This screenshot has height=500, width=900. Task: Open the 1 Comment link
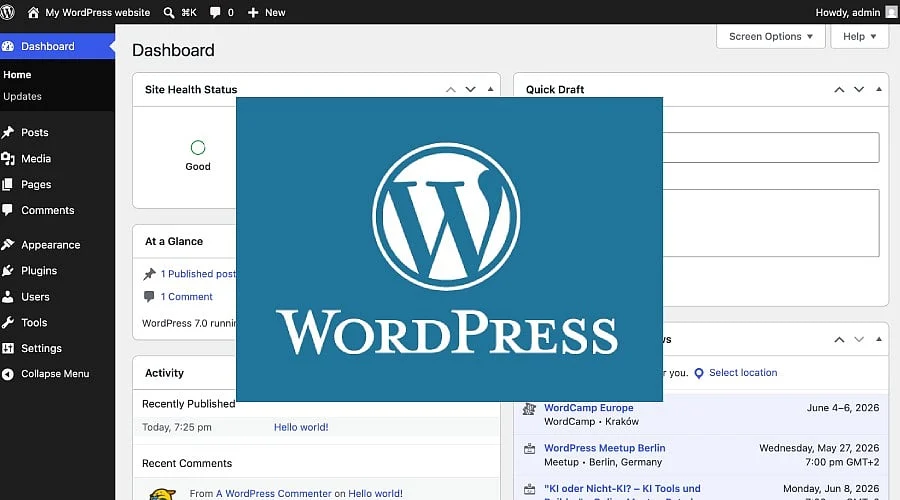pos(187,297)
